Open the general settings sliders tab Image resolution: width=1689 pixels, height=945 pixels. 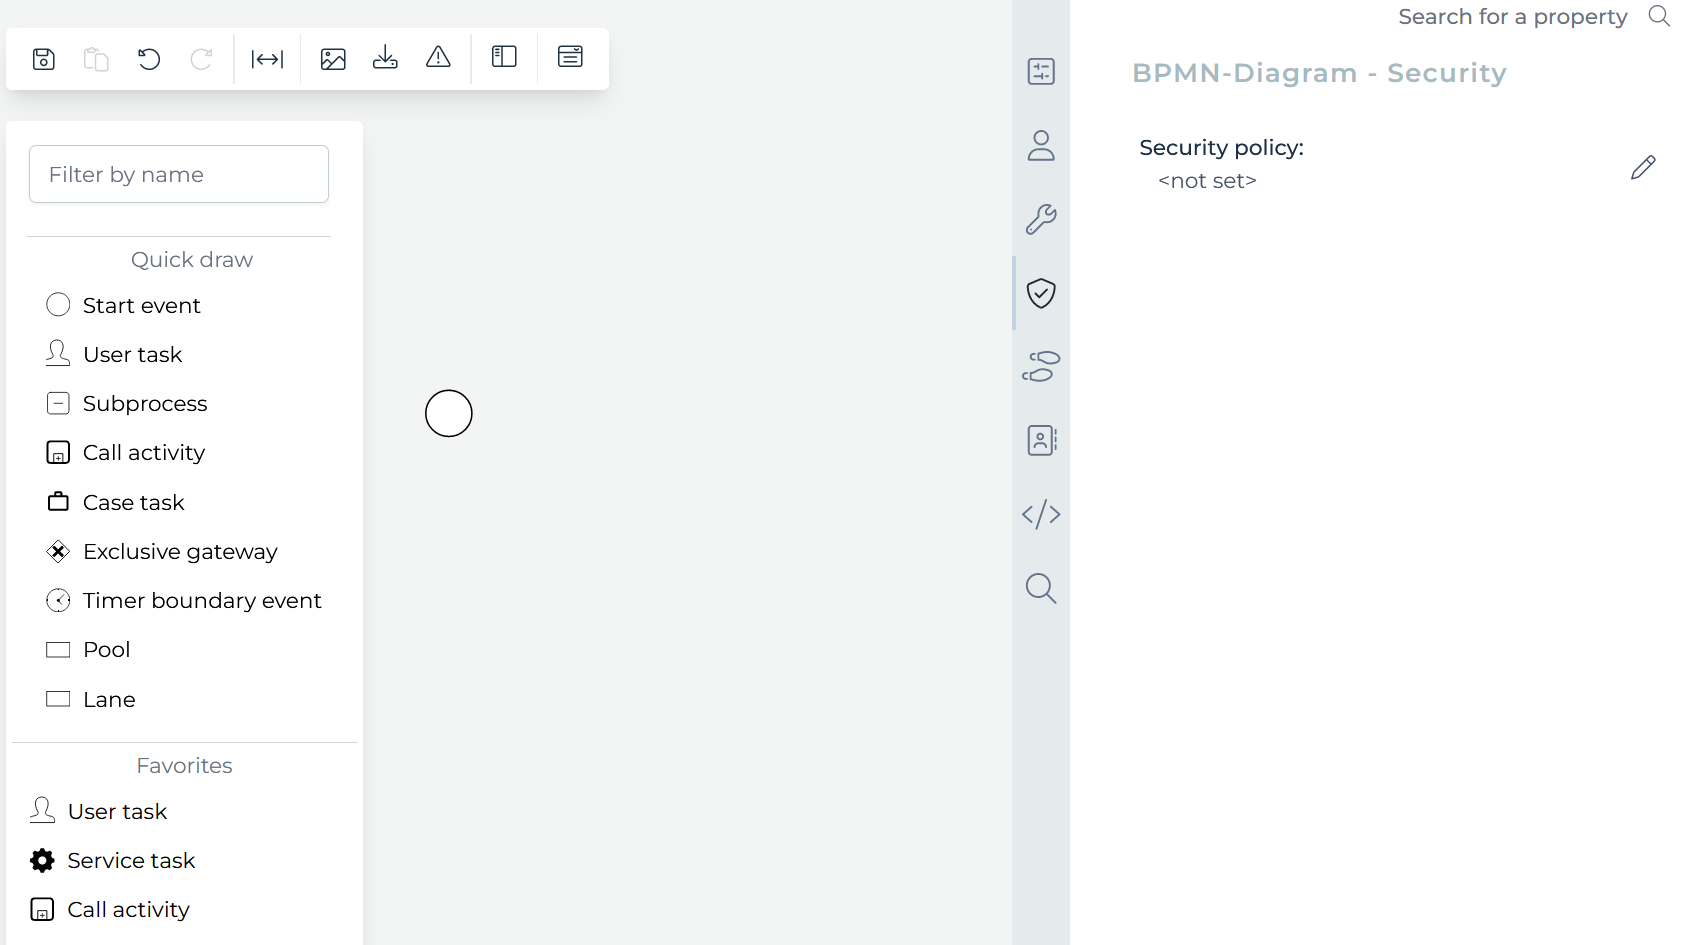[x=1041, y=72]
